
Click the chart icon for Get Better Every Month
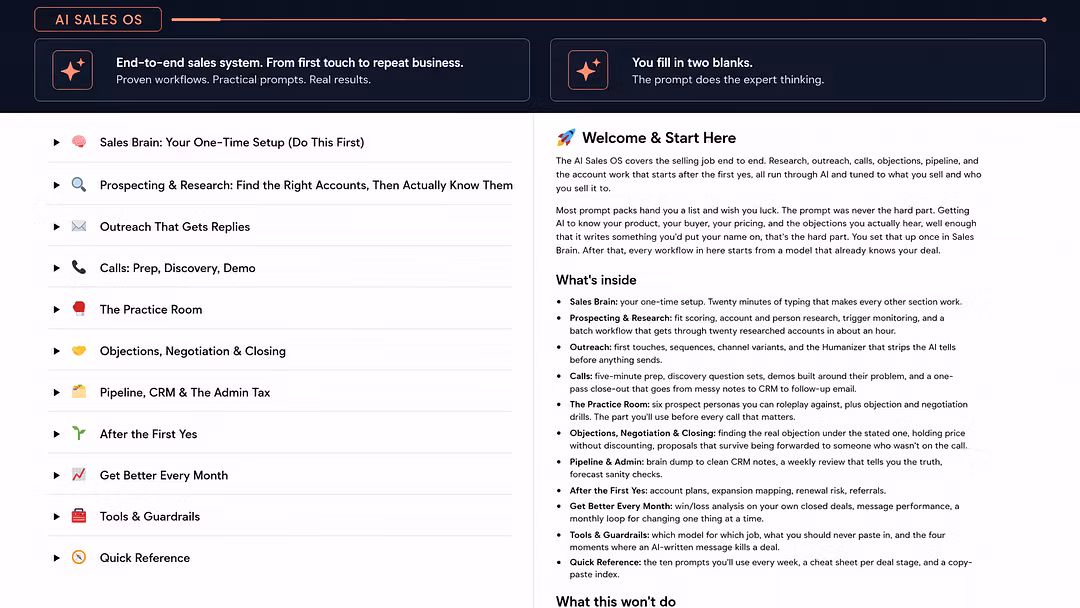(x=79, y=474)
